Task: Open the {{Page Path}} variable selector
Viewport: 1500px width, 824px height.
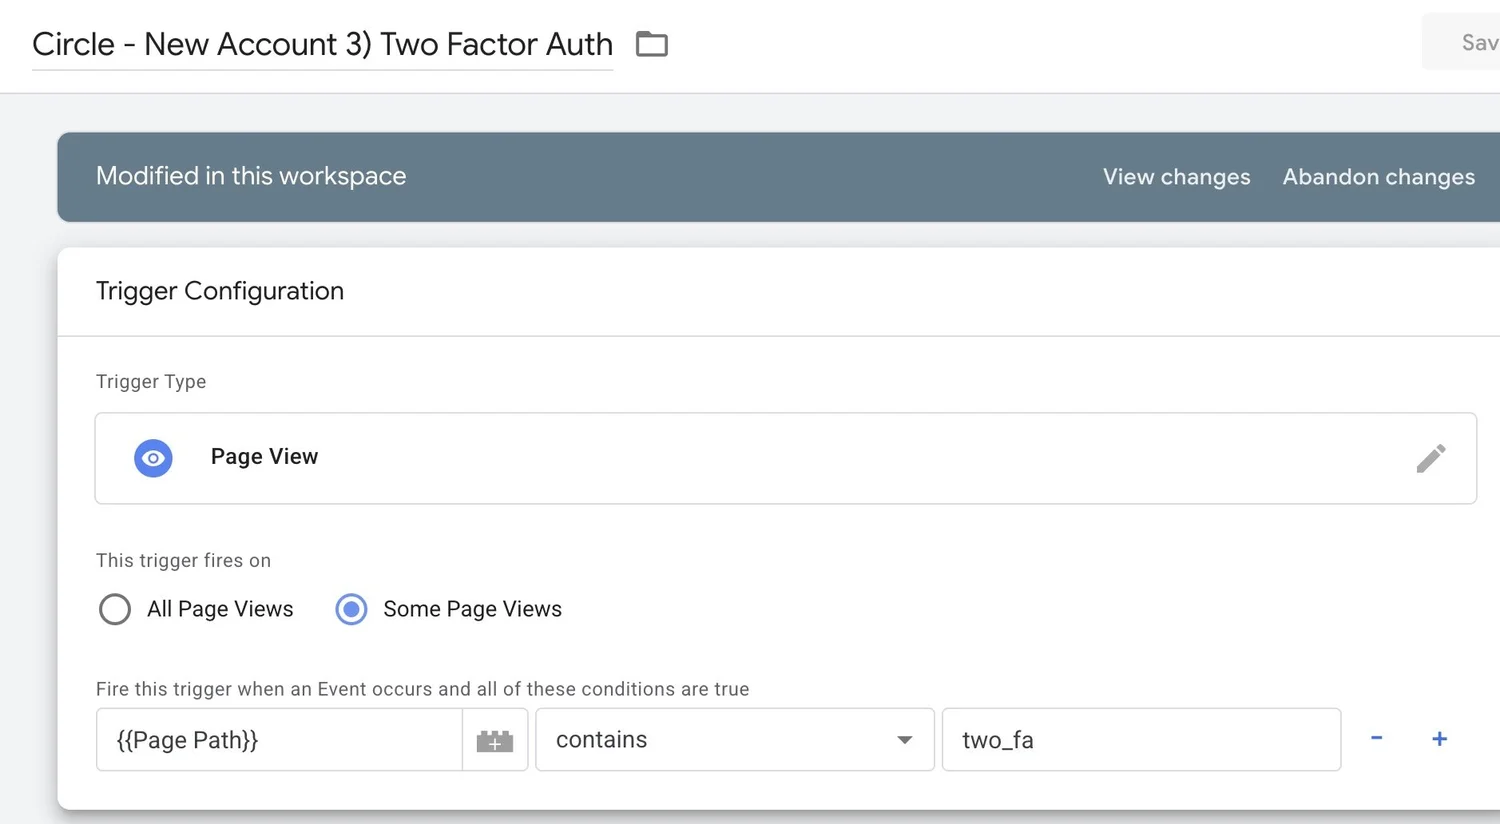Action: [x=278, y=740]
